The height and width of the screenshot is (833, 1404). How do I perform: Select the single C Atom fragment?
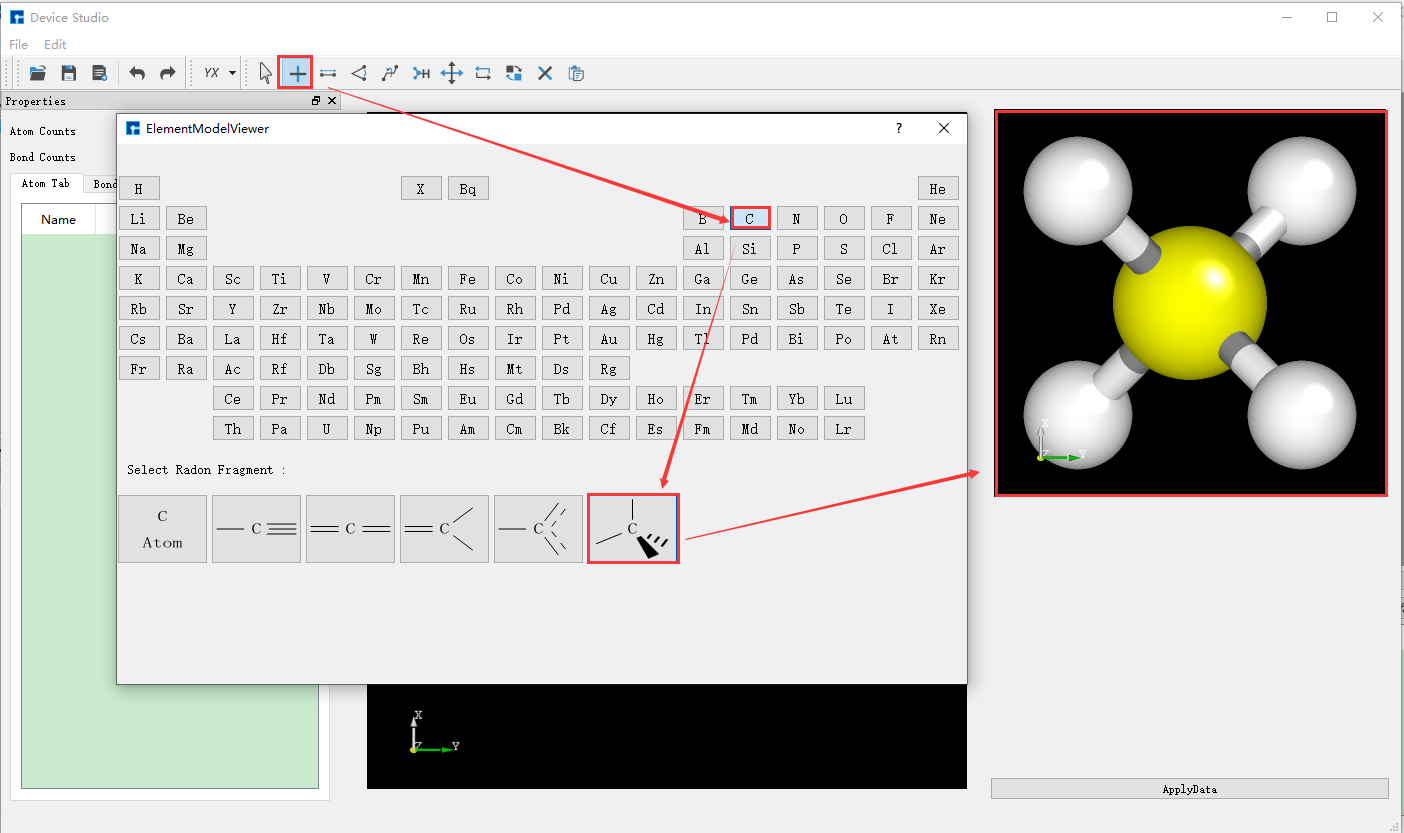162,528
